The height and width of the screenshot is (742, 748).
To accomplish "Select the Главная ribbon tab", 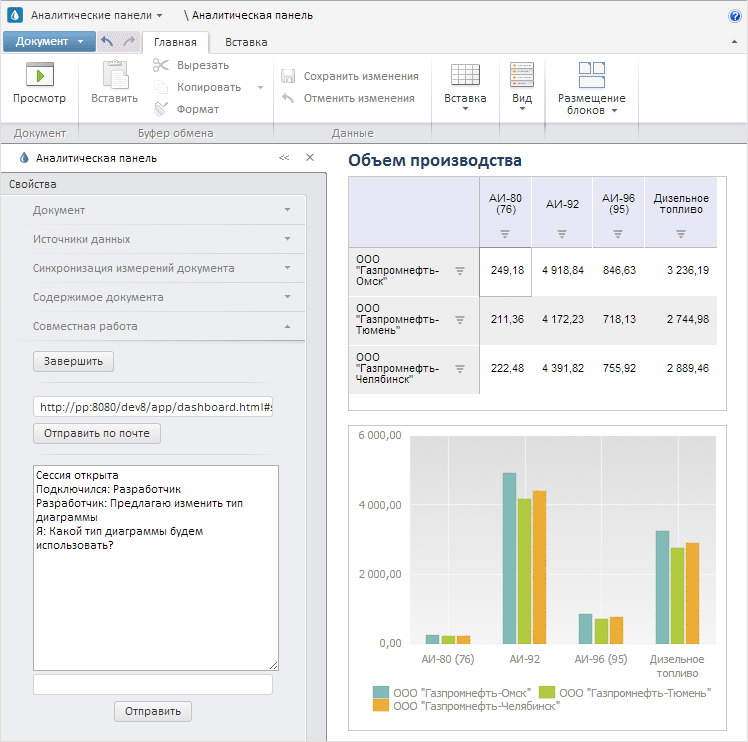I will tap(175, 42).
